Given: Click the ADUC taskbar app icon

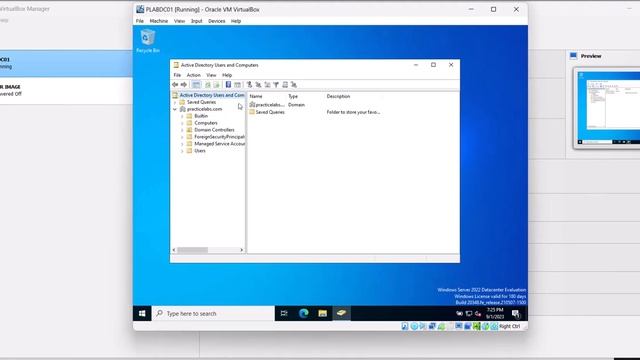Looking at the screenshot, I should 341,313.
